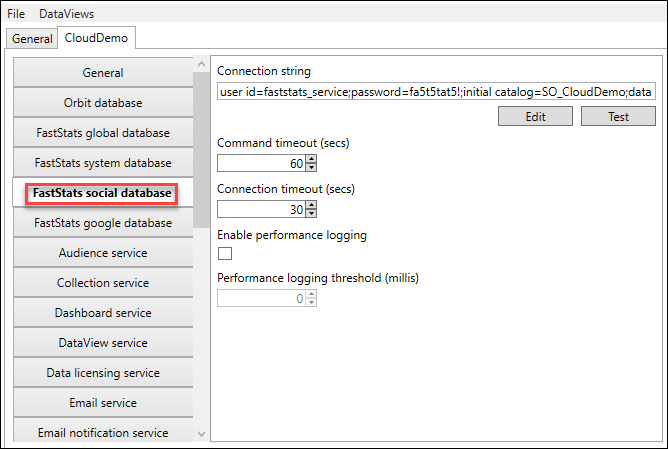Increase Connection timeout with up arrow
Screen dimensions: 668x449
311,205
